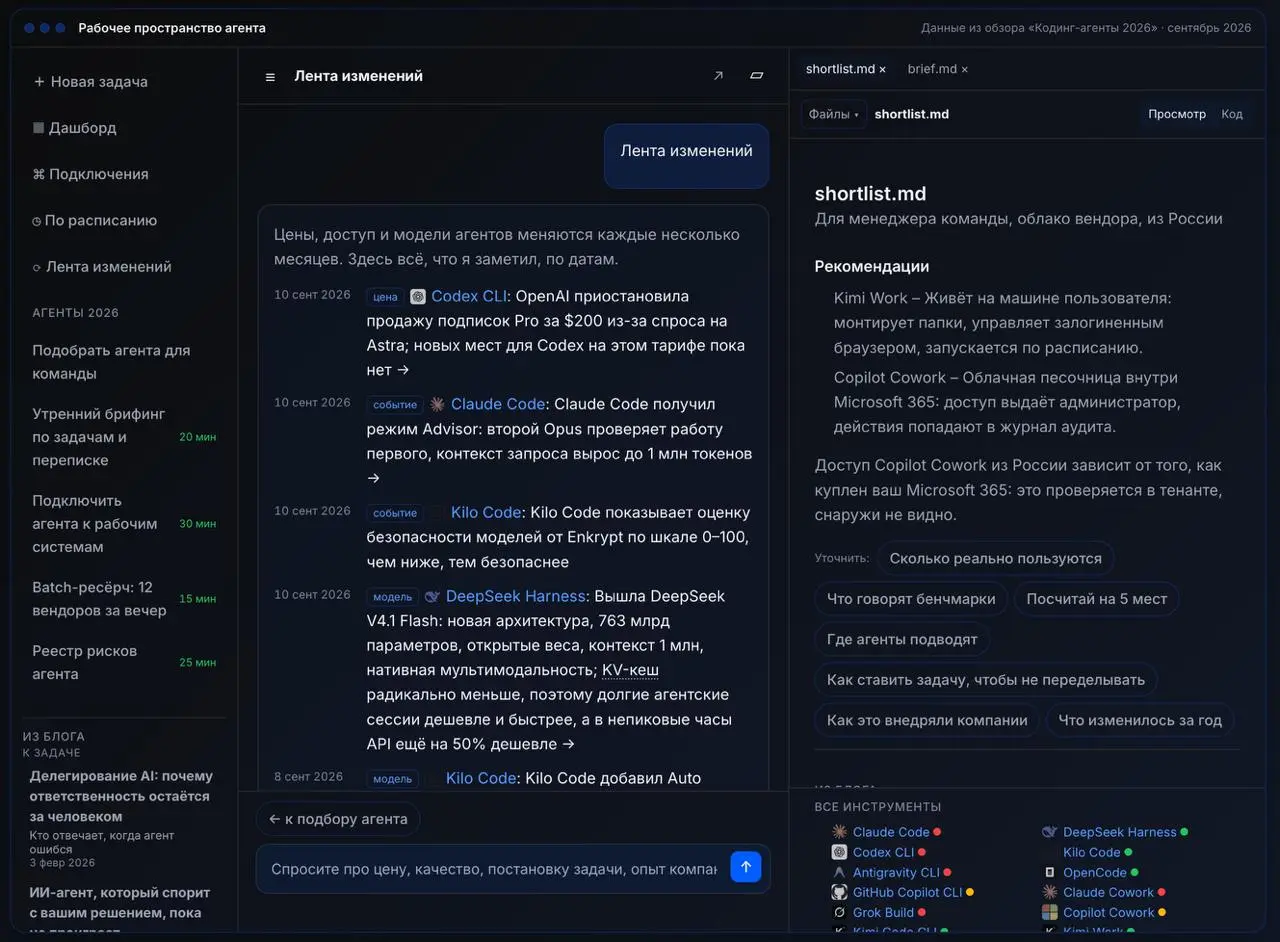
Task: Open task Подключить агента к рабочим системам
Action: point(124,524)
